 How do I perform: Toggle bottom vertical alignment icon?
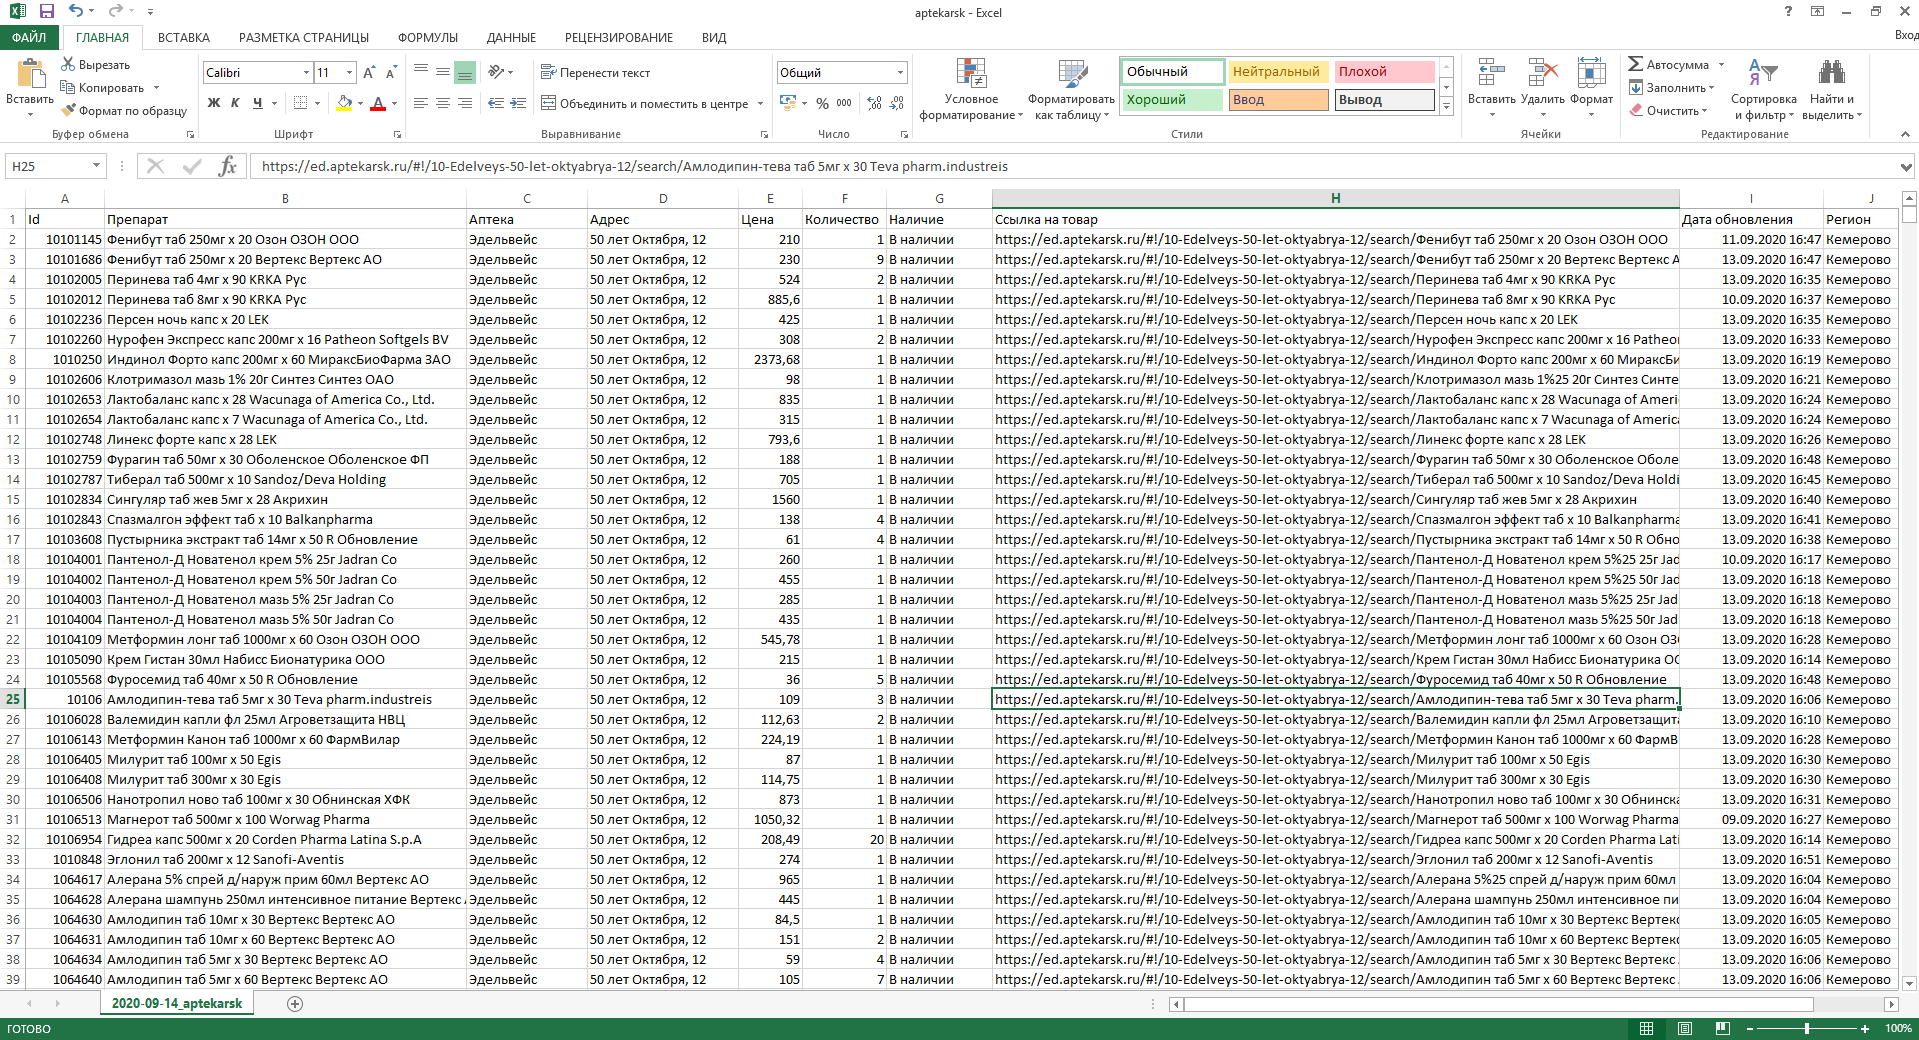465,73
